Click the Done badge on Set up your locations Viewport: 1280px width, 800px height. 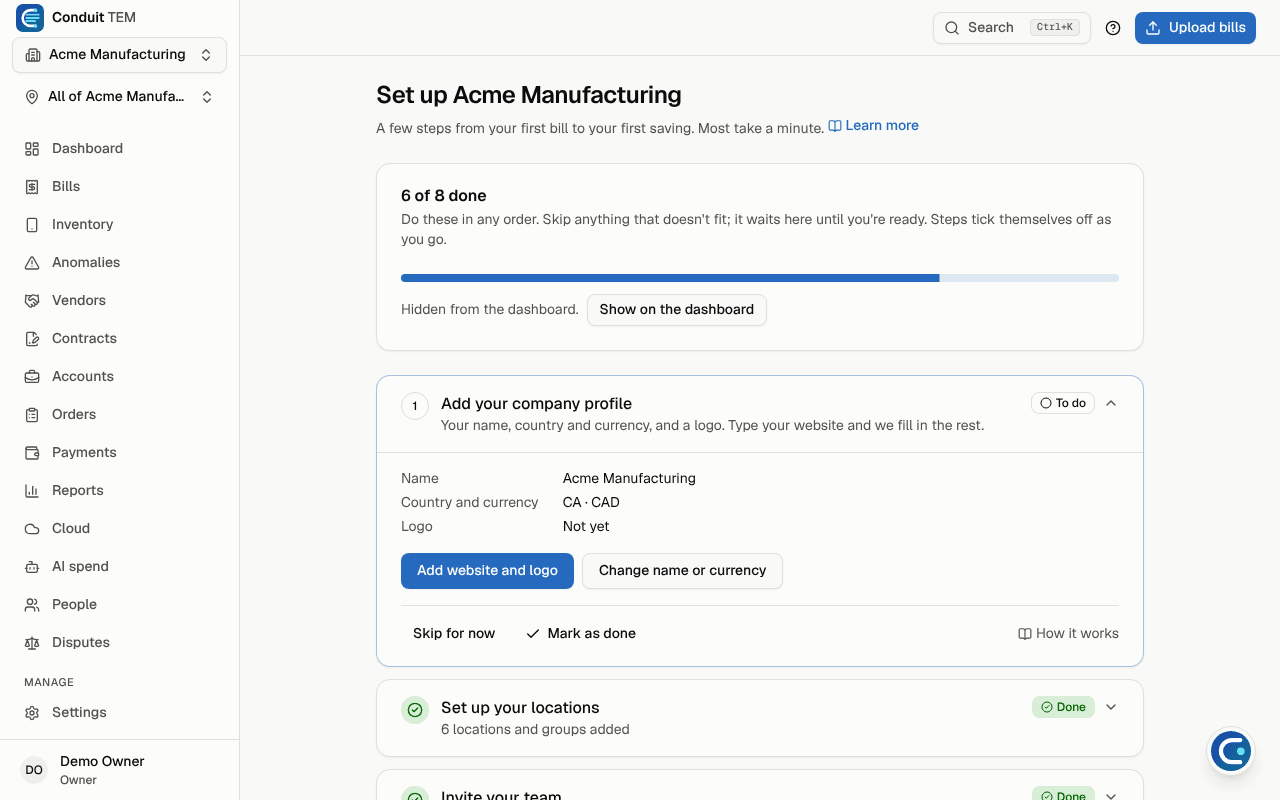[1063, 707]
